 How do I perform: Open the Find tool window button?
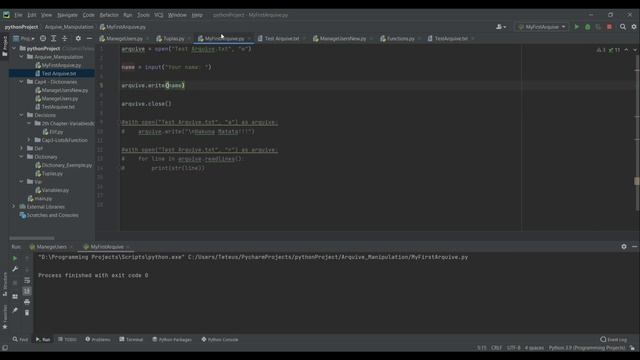[20, 340]
